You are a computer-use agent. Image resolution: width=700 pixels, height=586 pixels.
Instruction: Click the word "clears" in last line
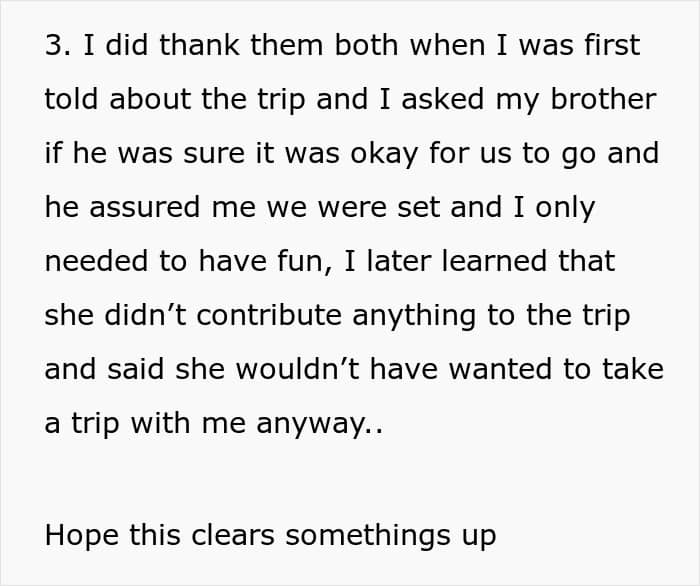tap(233, 535)
